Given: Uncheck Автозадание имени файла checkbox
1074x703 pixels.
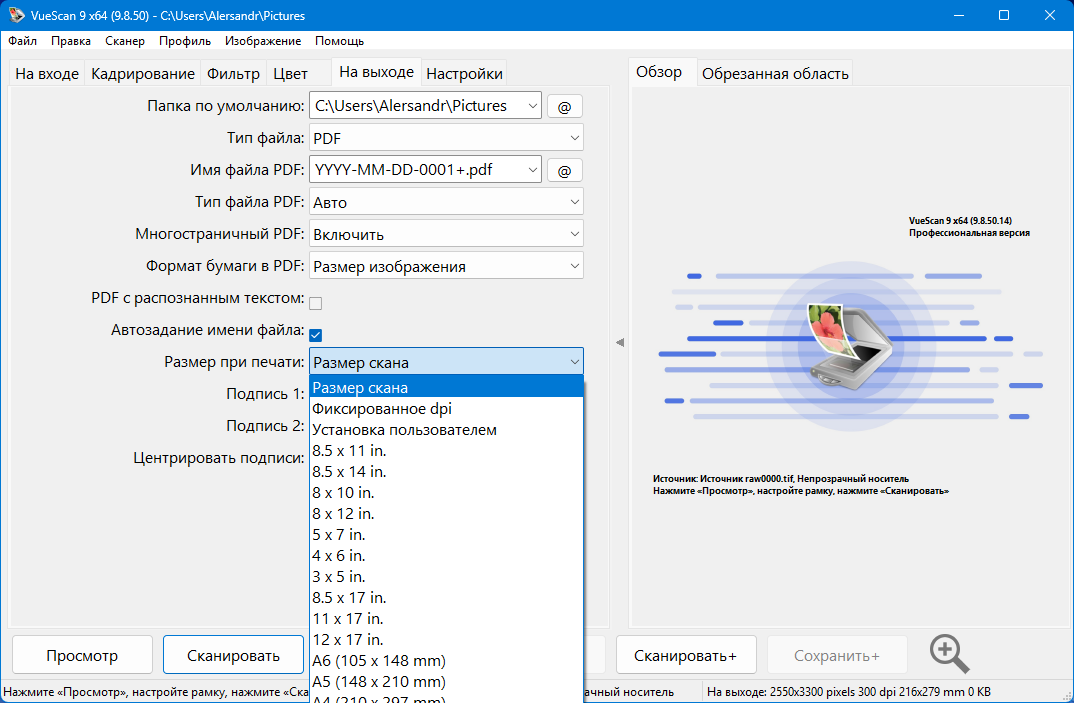Looking at the screenshot, I should coord(316,335).
